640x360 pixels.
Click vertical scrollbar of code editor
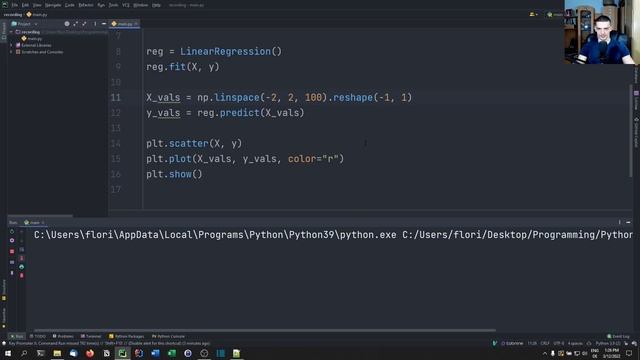tap(631, 131)
